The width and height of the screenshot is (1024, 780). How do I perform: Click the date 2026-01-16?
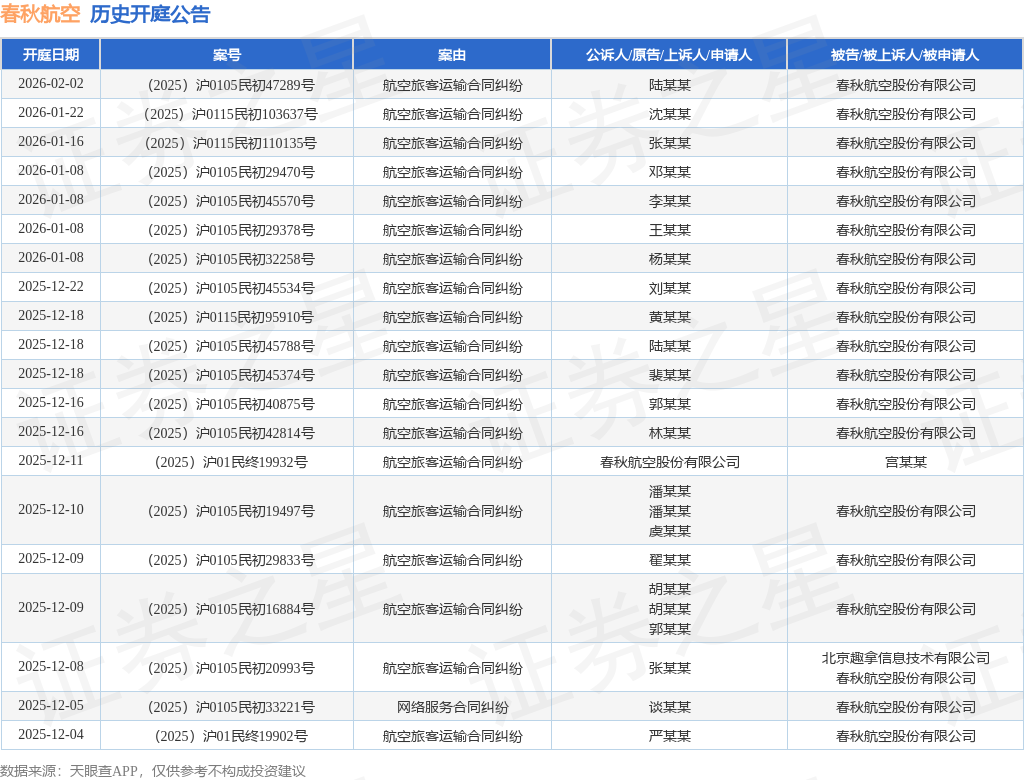pos(51,142)
